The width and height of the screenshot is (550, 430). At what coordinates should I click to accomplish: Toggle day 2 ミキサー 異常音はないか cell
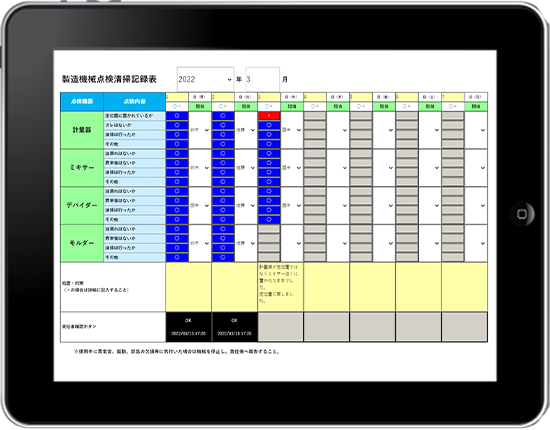pos(223,163)
